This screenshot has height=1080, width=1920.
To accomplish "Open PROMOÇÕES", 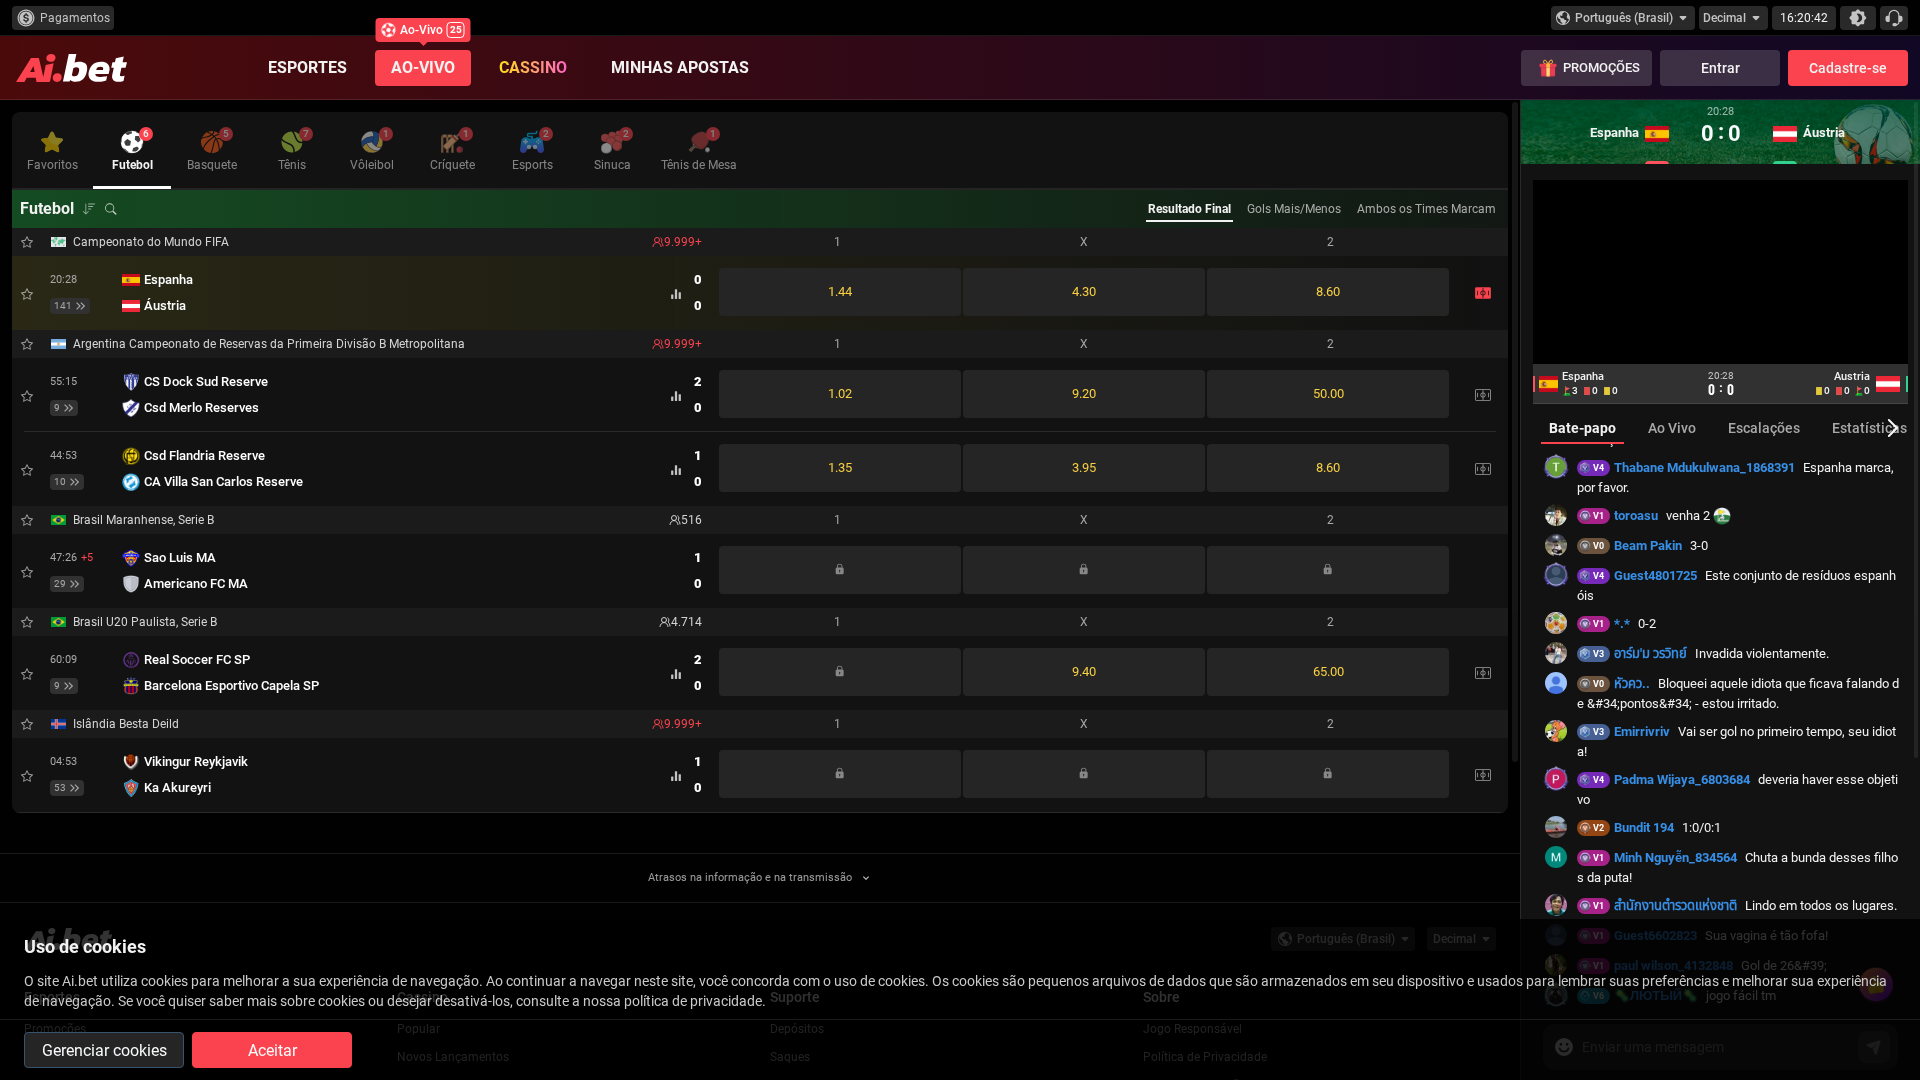I will (x=1586, y=68).
